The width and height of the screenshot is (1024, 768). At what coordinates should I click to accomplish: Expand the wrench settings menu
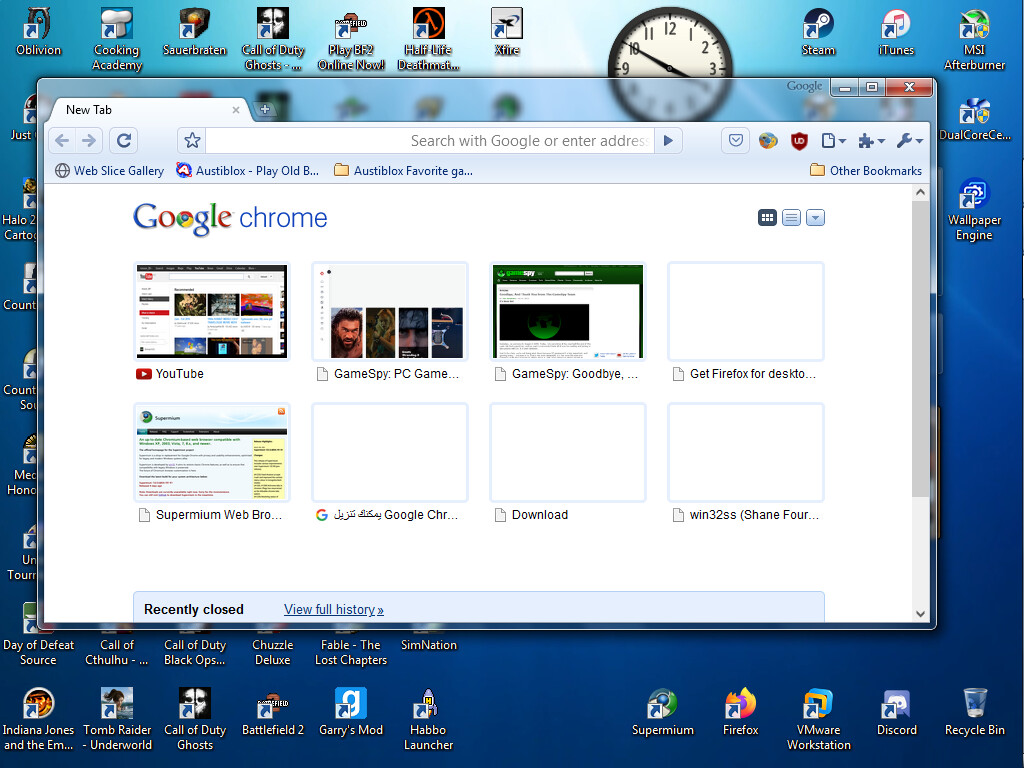pos(909,140)
